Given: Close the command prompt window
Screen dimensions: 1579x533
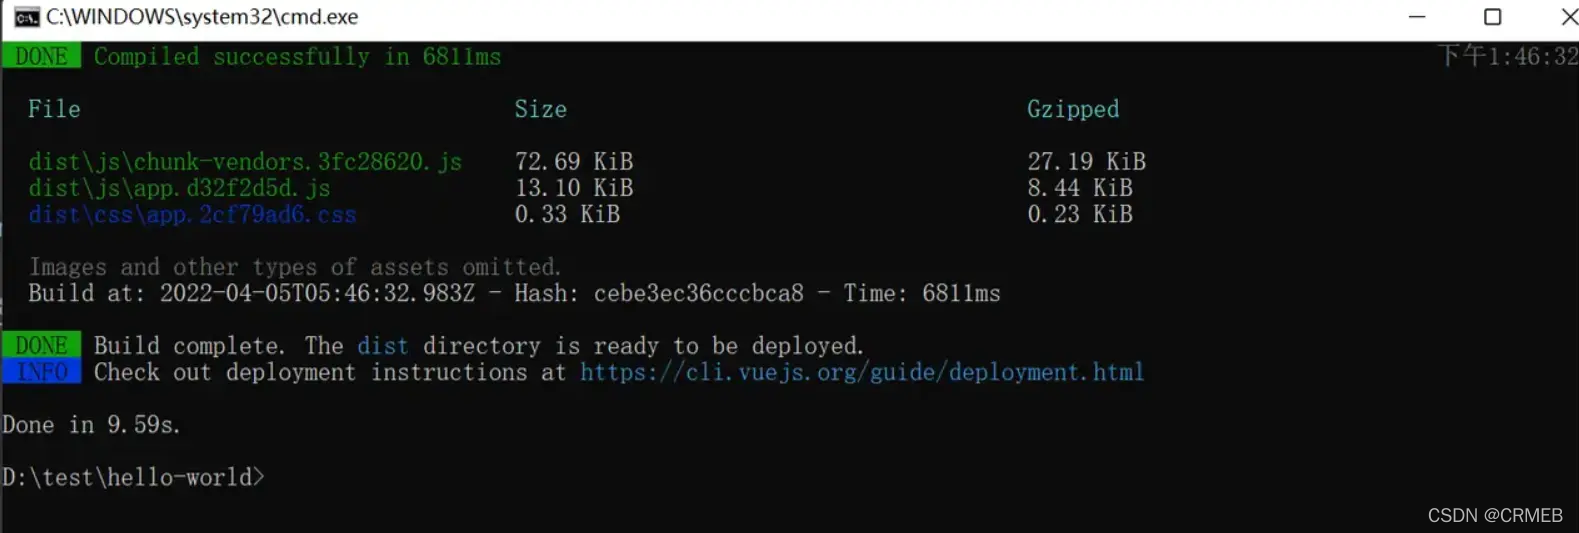Looking at the screenshot, I should tap(1567, 17).
